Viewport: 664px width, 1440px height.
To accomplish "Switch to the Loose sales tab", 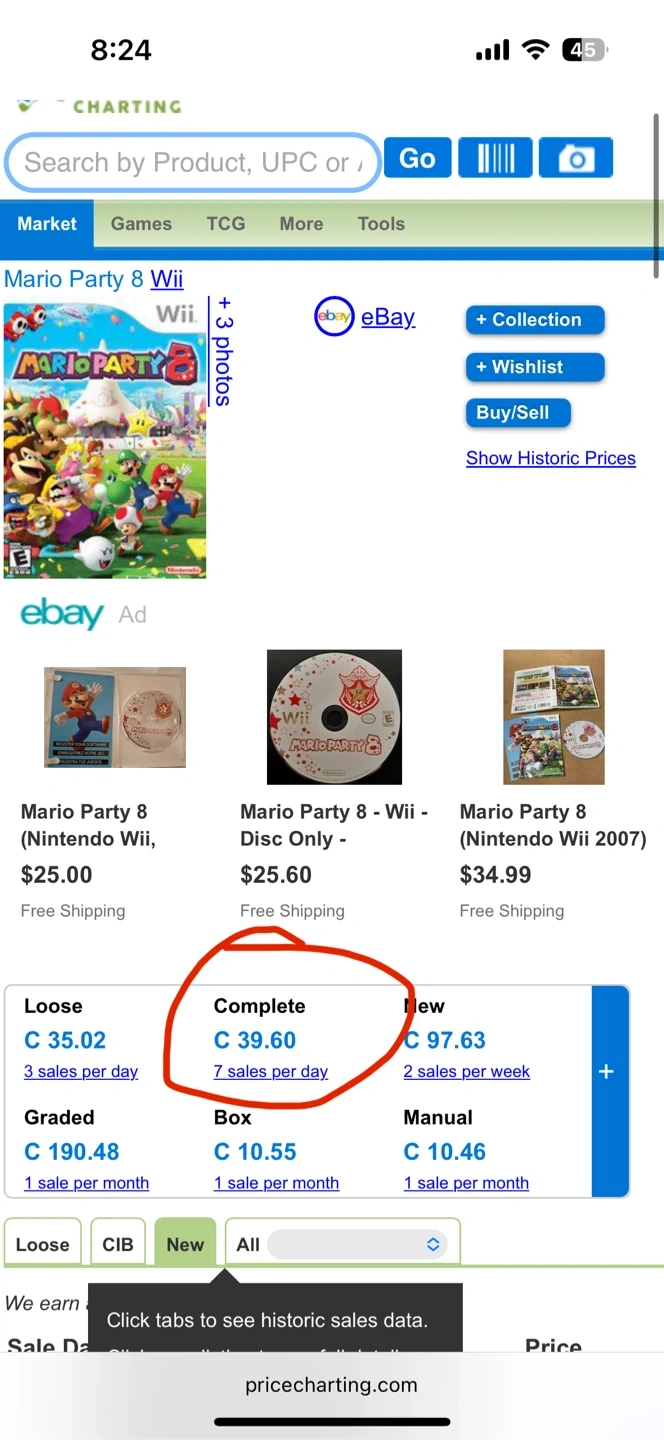I will 43,1245.
